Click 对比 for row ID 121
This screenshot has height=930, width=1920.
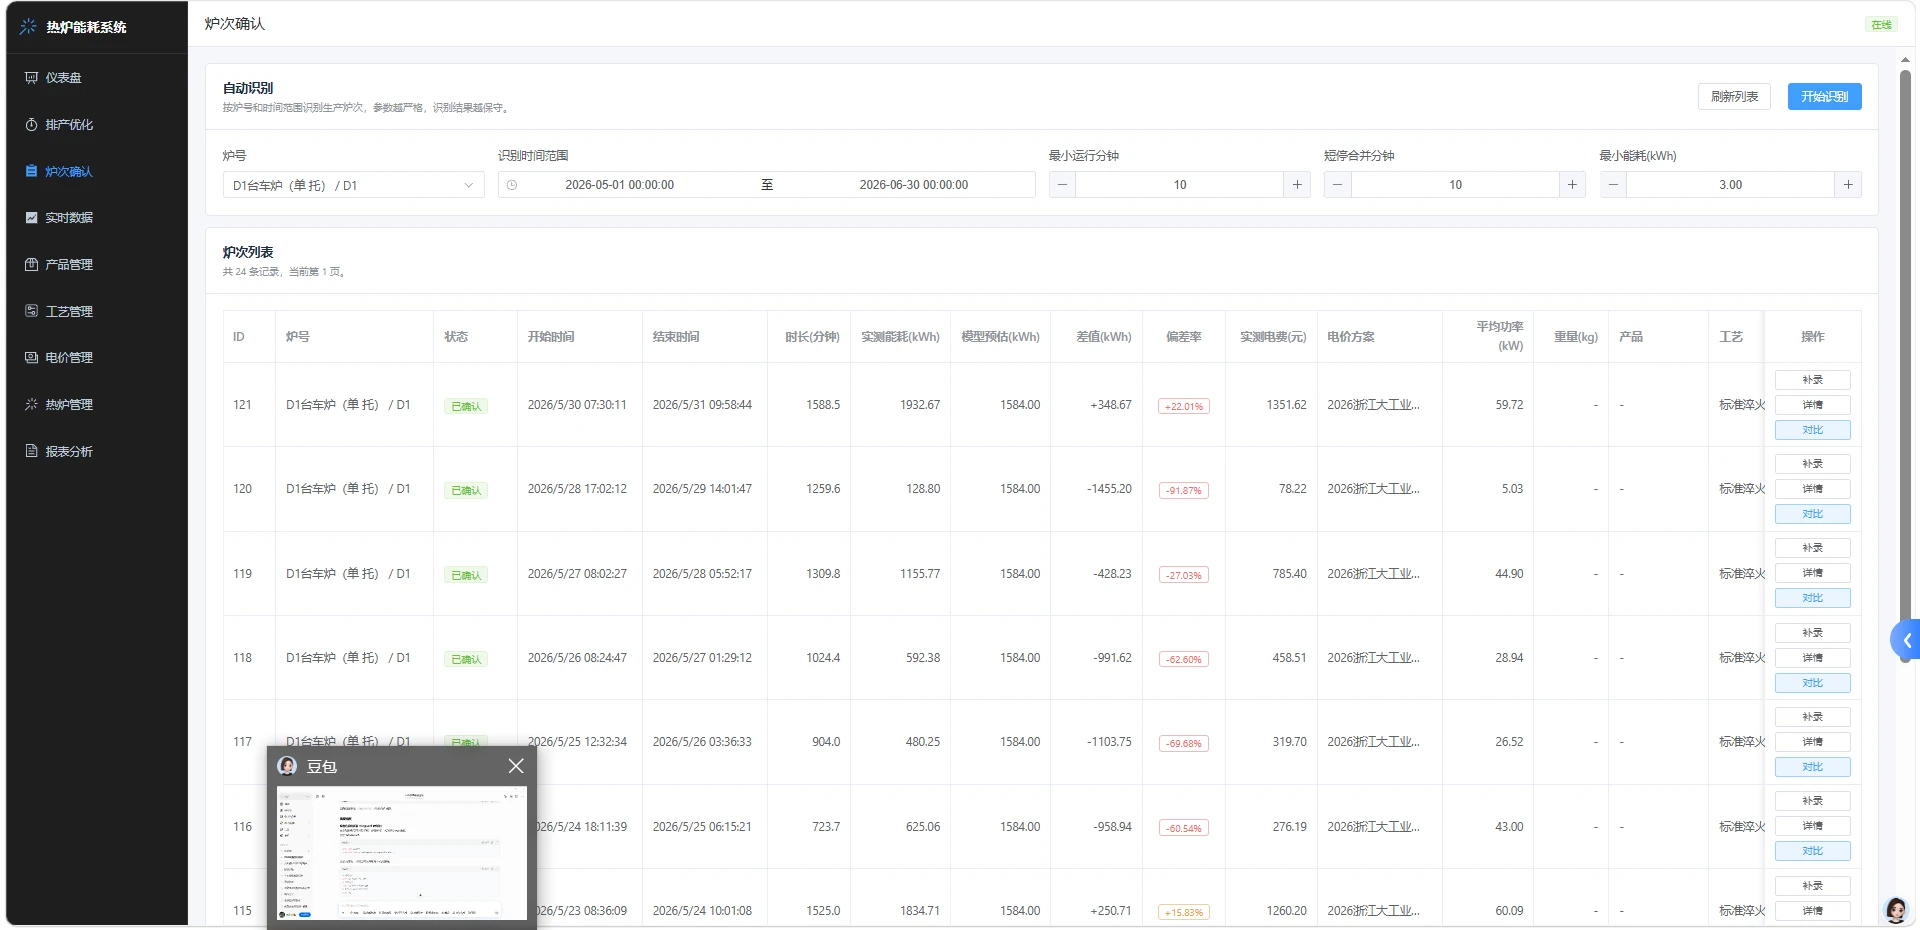point(1812,430)
